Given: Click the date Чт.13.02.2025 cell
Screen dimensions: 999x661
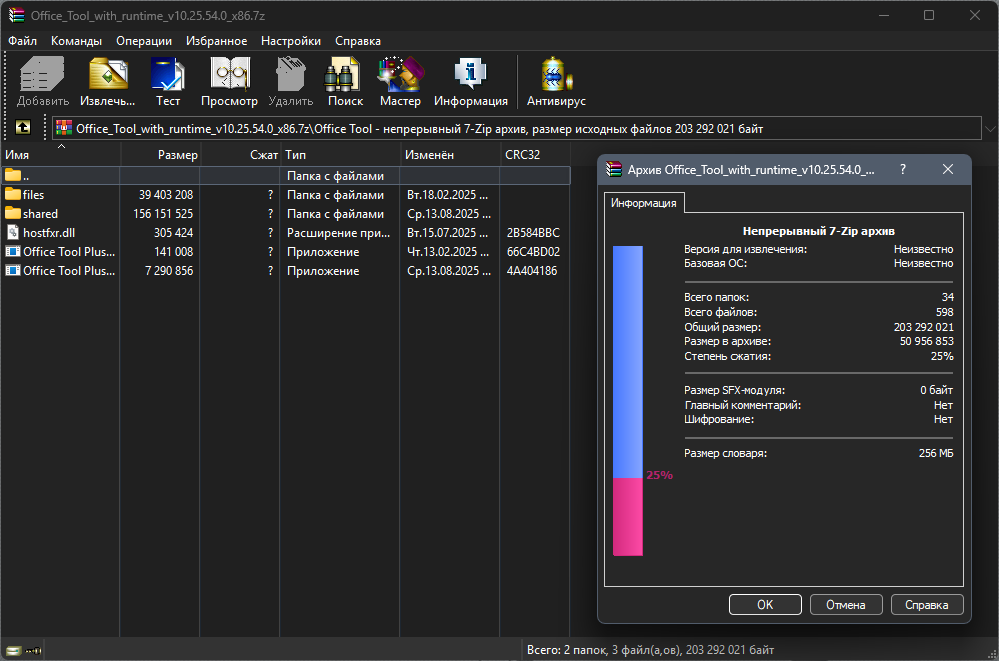Looking at the screenshot, I should click(448, 252).
